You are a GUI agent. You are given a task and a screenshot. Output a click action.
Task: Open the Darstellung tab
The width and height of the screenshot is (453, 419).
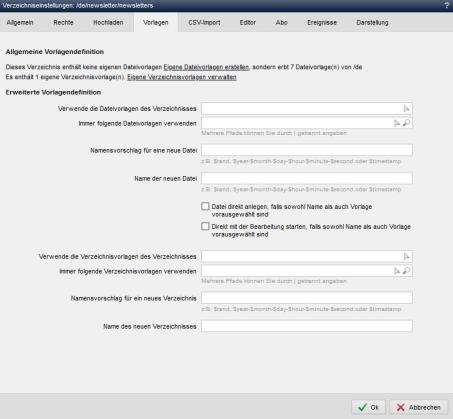tap(372, 22)
